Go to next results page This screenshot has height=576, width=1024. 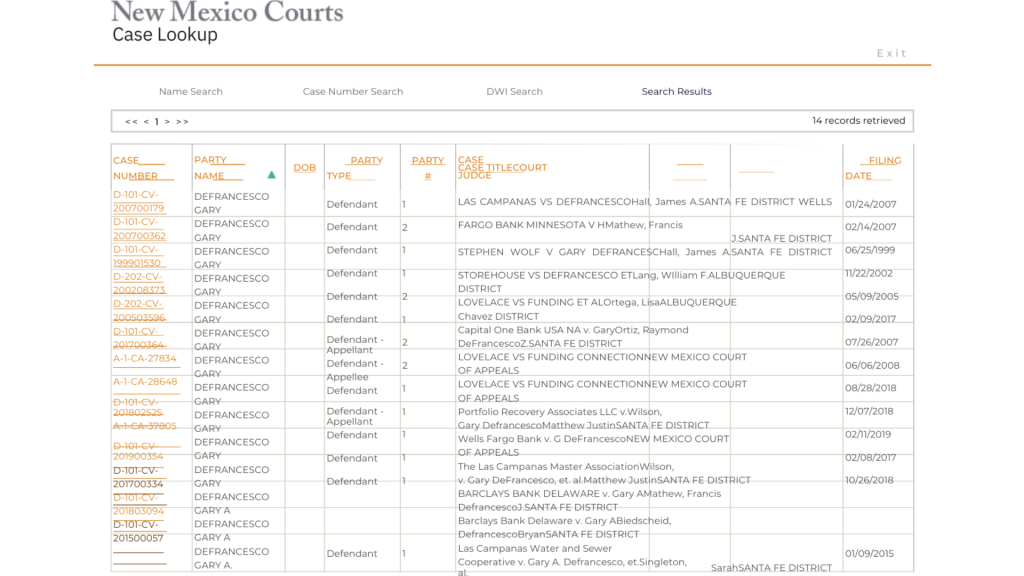click(x=167, y=122)
